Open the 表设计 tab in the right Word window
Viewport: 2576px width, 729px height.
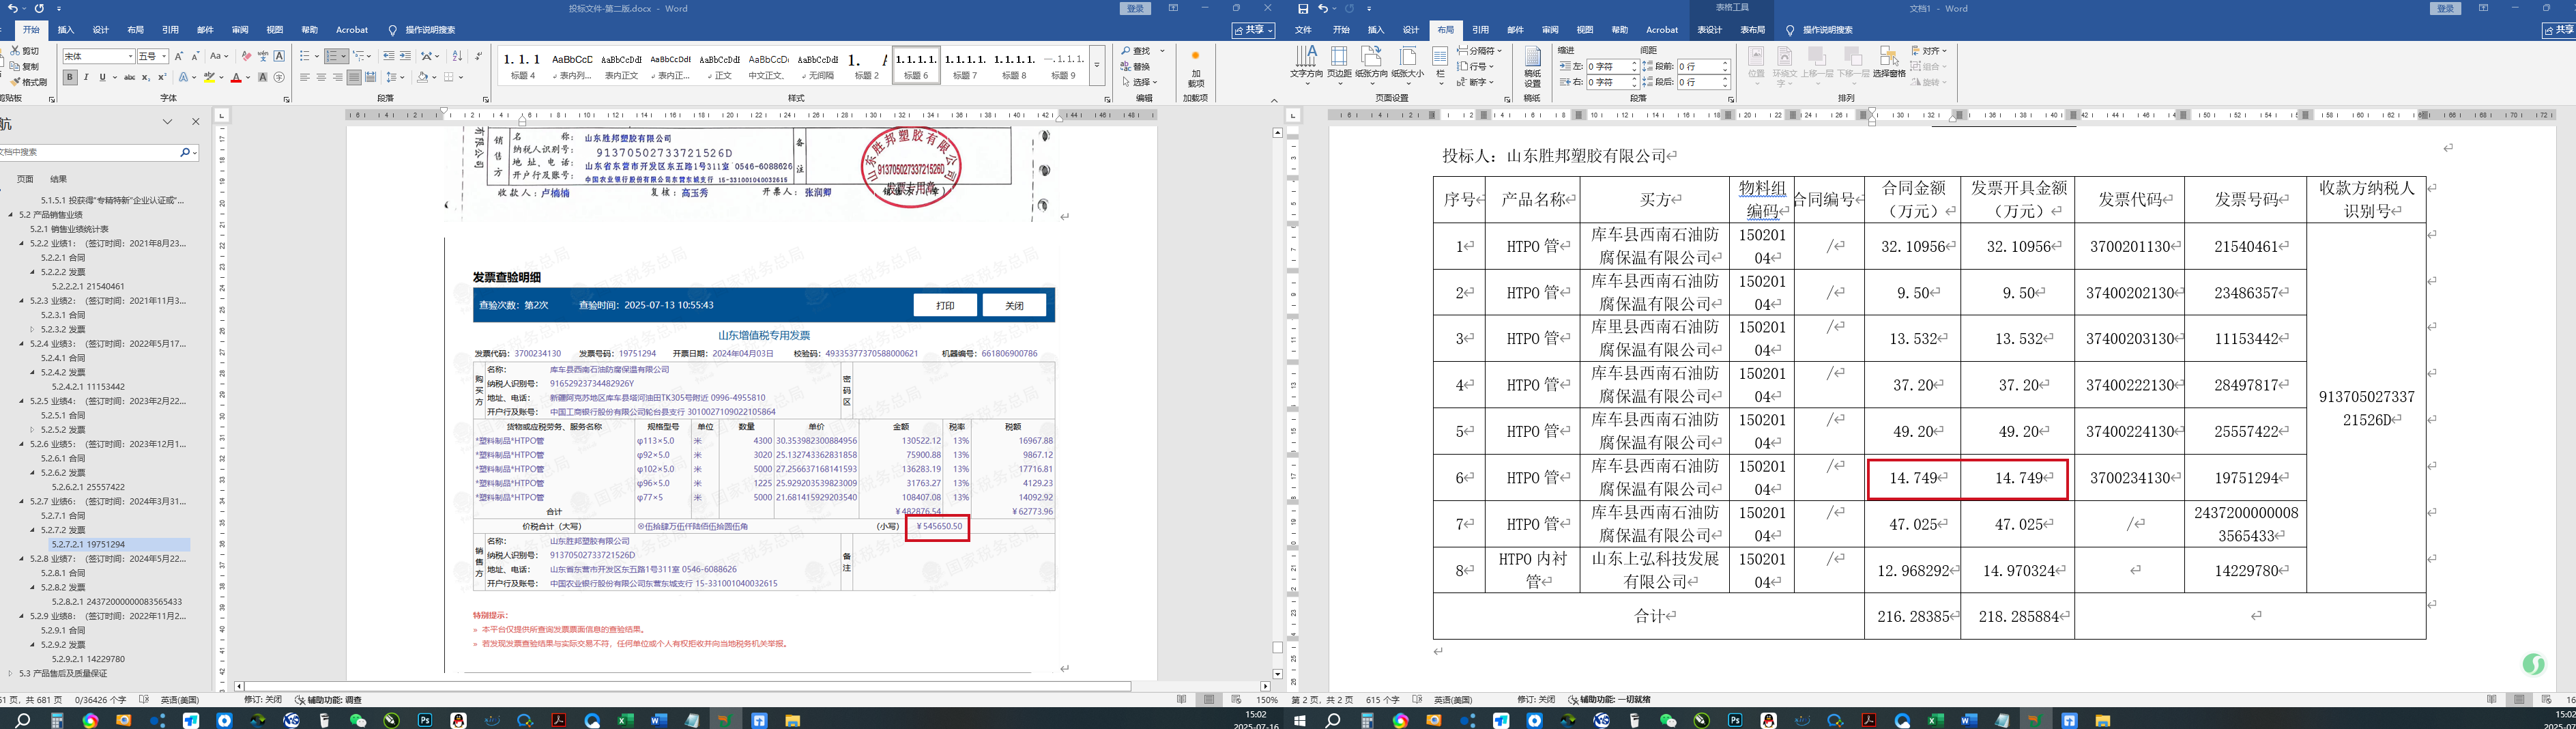pyautogui.click(x=1709, y=30)
